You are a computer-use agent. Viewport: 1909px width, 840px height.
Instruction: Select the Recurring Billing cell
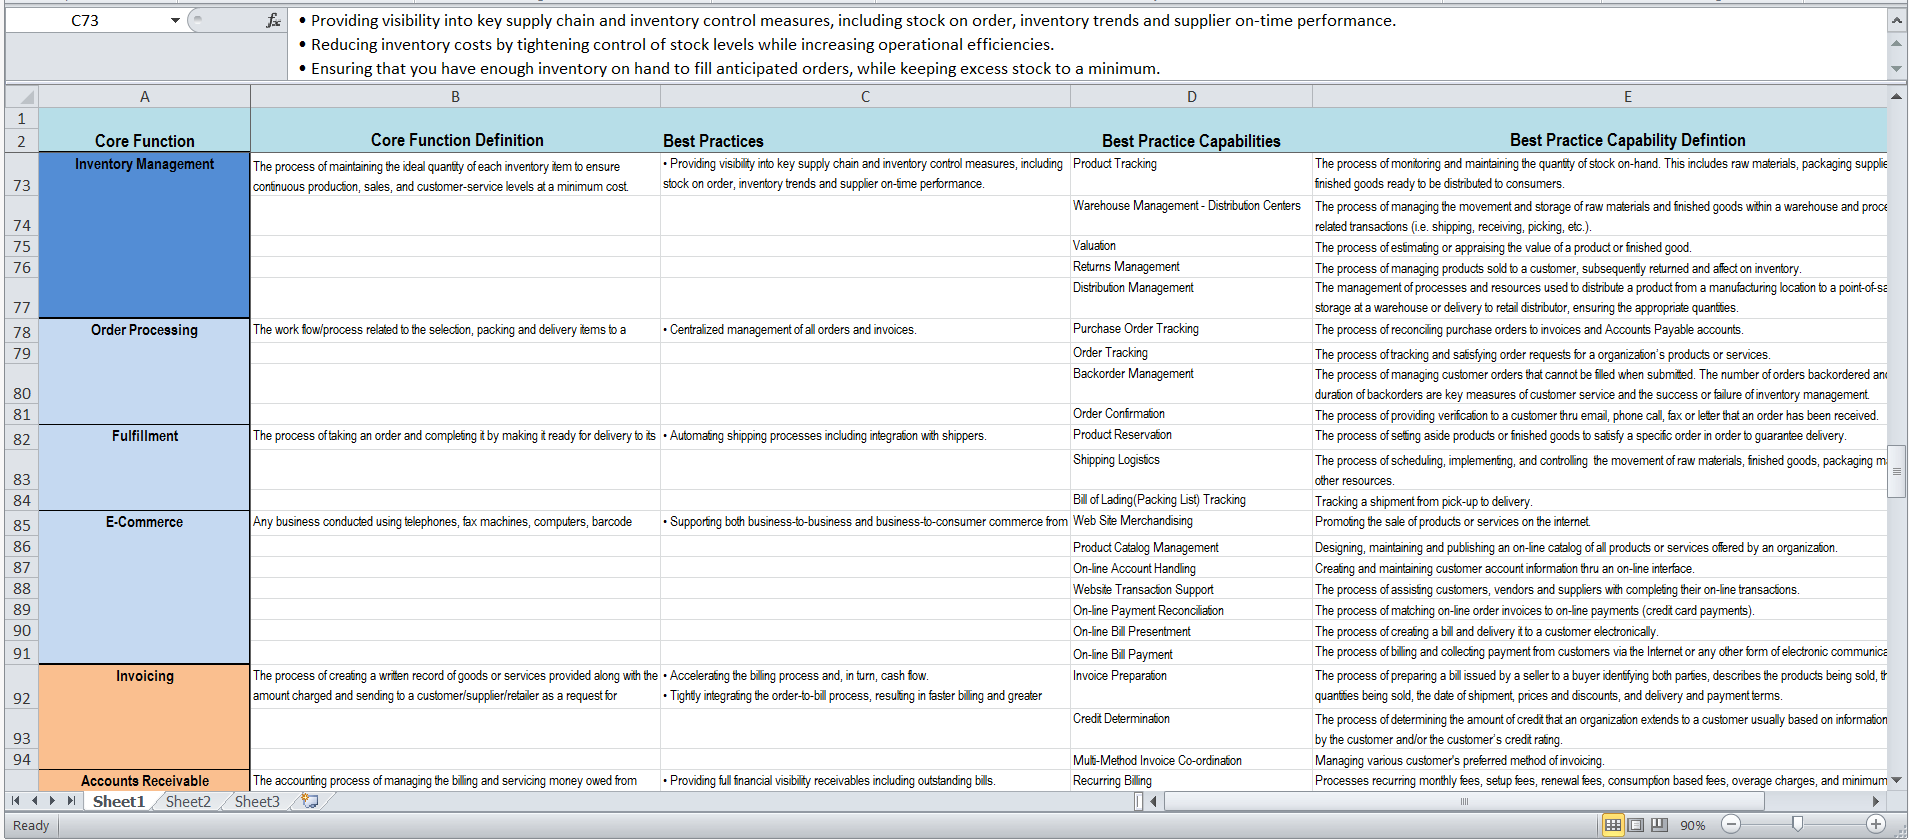click(1191, 780)
